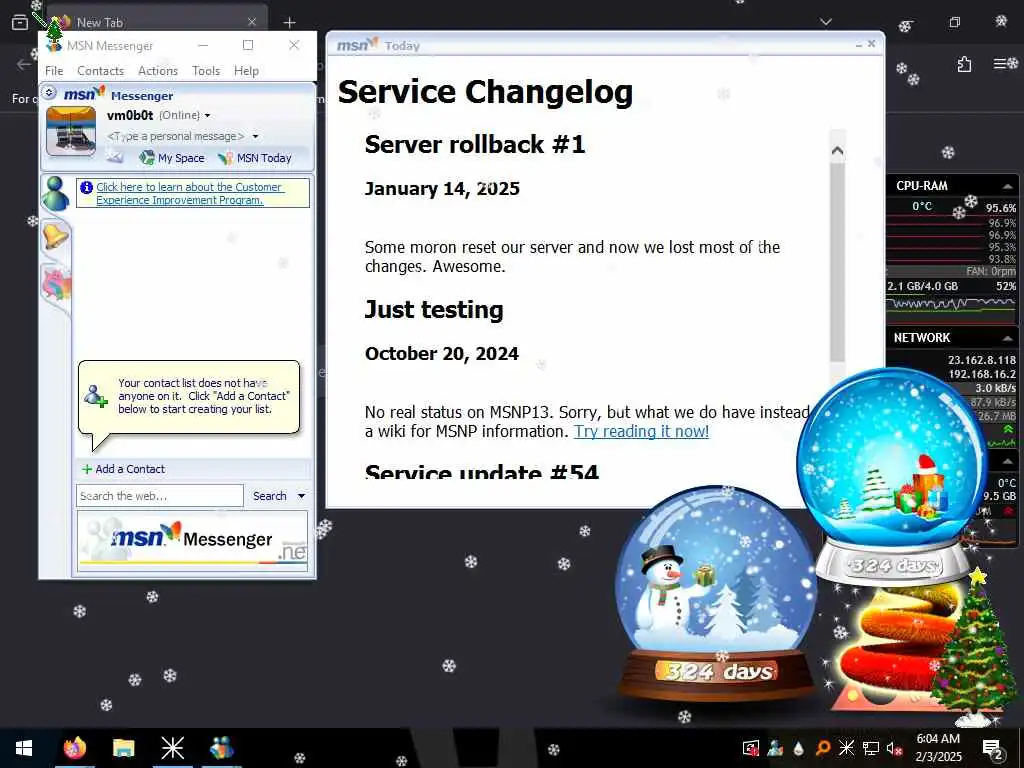Select the alerts tab with yellow bell icon
The image size is (1024, 768).
(56, 236)
